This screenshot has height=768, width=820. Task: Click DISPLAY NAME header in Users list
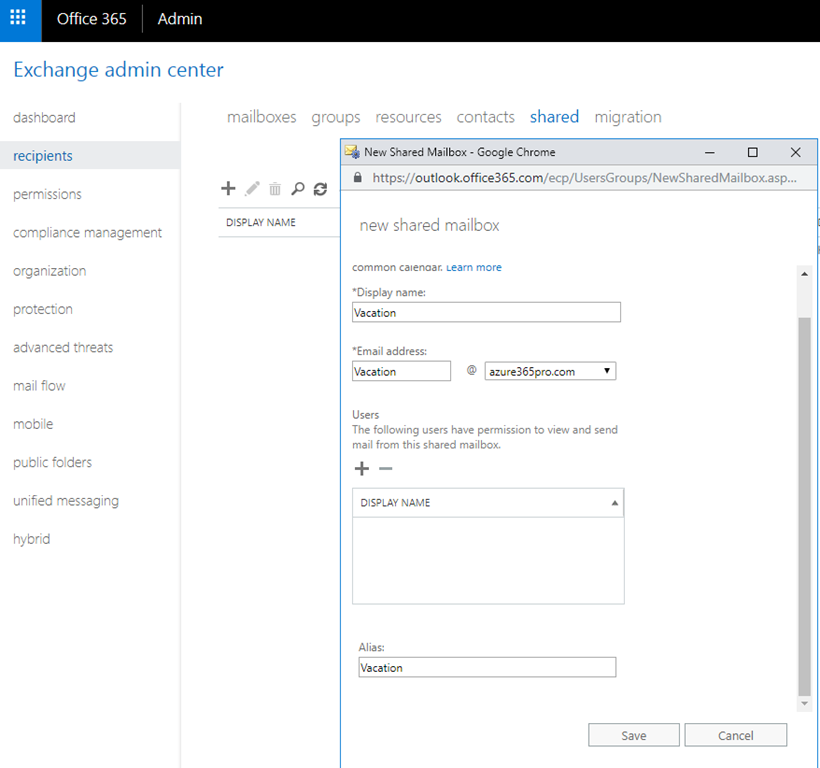395,503
